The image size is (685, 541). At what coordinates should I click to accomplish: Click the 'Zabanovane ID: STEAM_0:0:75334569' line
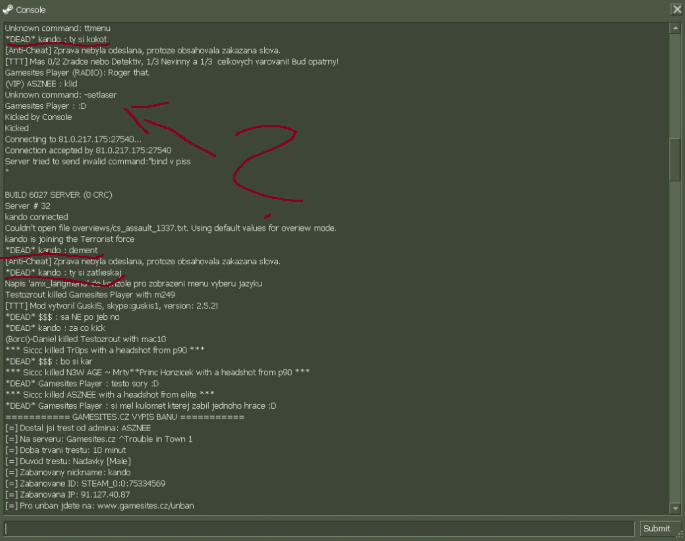click(x=85, y=483)
